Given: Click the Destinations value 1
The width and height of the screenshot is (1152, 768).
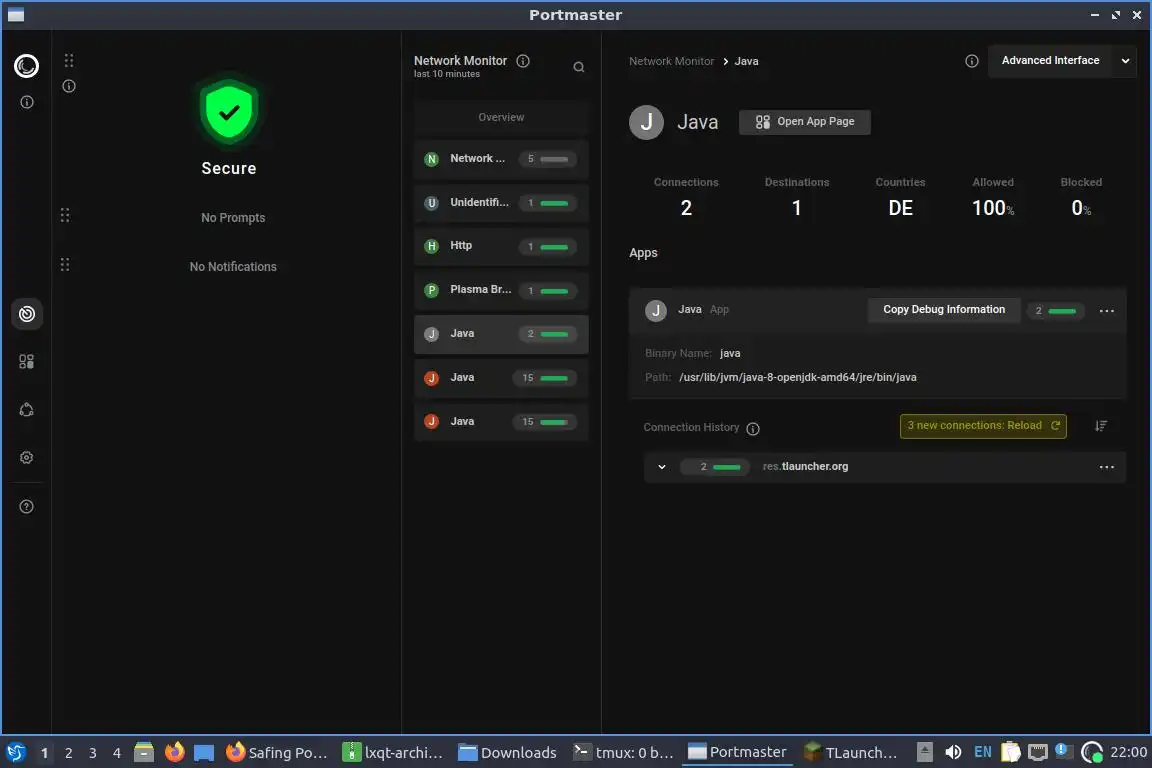Looking at the screenshot, I should 796,209.
